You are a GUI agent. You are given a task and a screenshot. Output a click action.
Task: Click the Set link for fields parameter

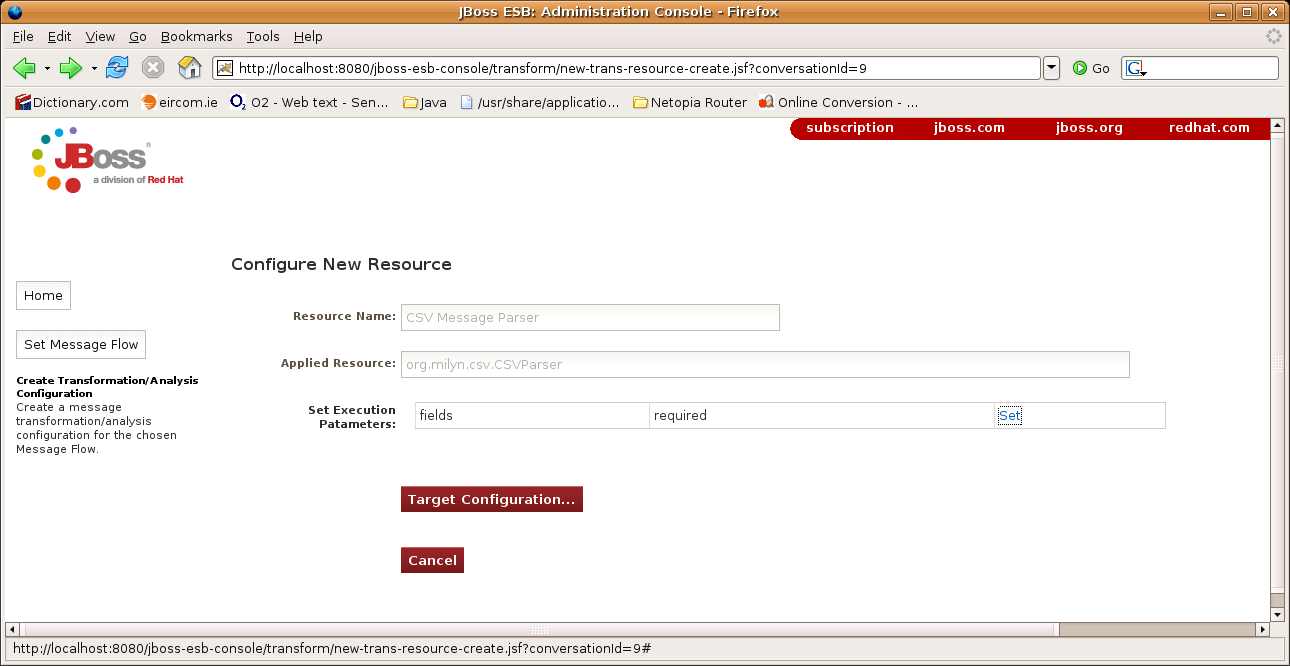pos(1009,416)
